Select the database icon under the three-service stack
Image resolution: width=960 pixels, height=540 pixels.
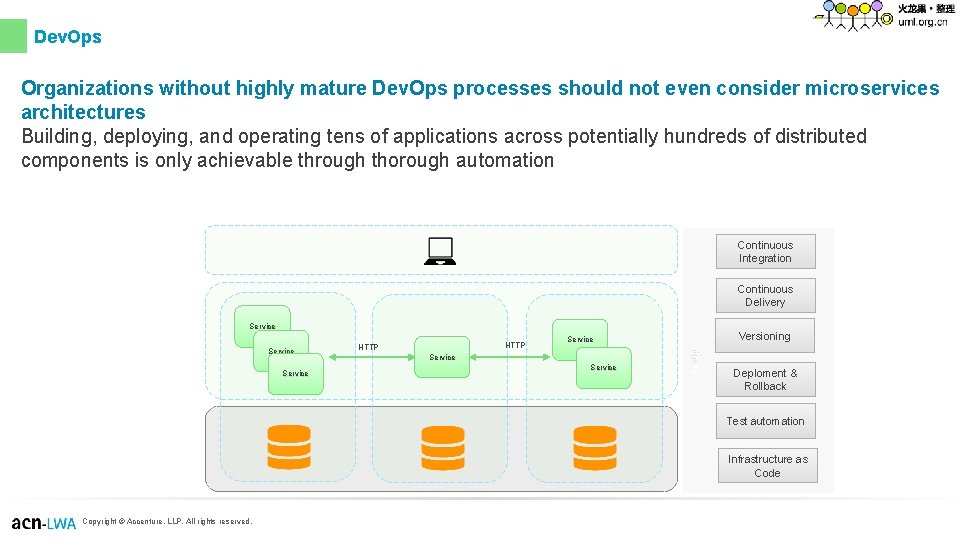point(289,447)
